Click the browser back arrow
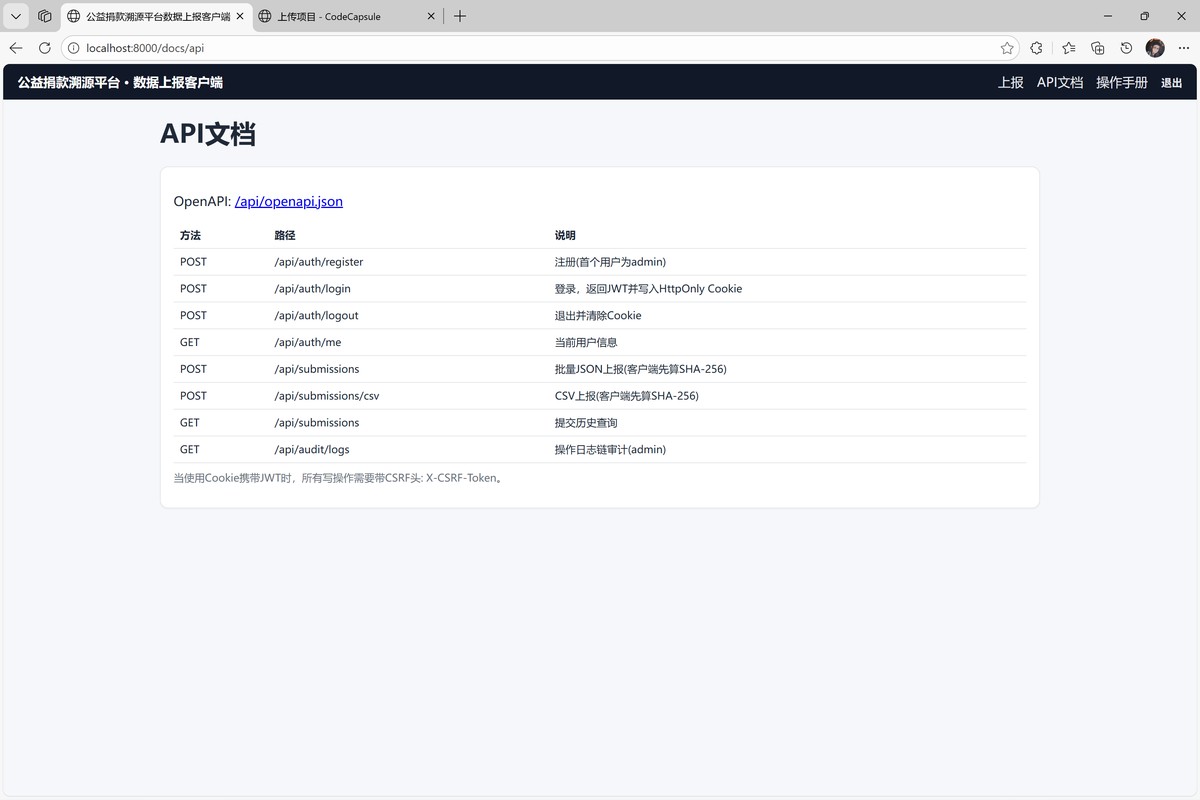 (x=16, y=48)
